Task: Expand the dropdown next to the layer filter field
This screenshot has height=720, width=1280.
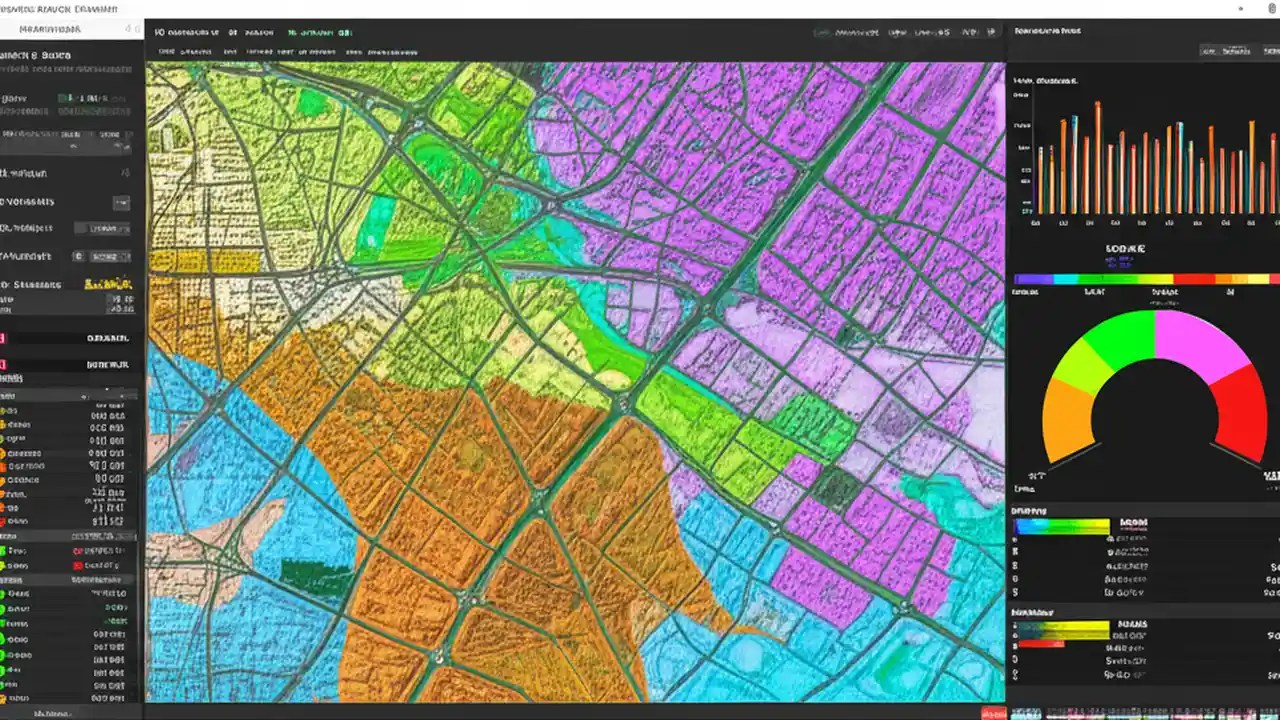Action: click(110, 256)
